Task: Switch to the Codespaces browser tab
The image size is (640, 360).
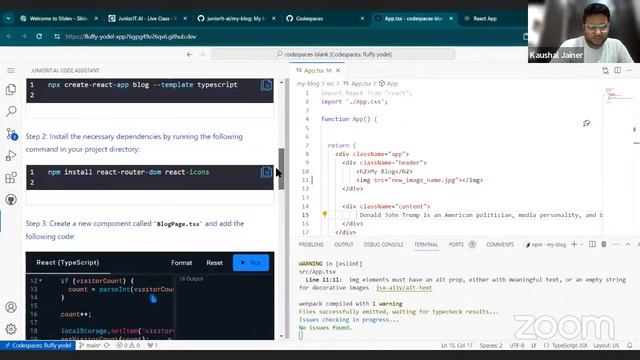Action: [325, 18]
